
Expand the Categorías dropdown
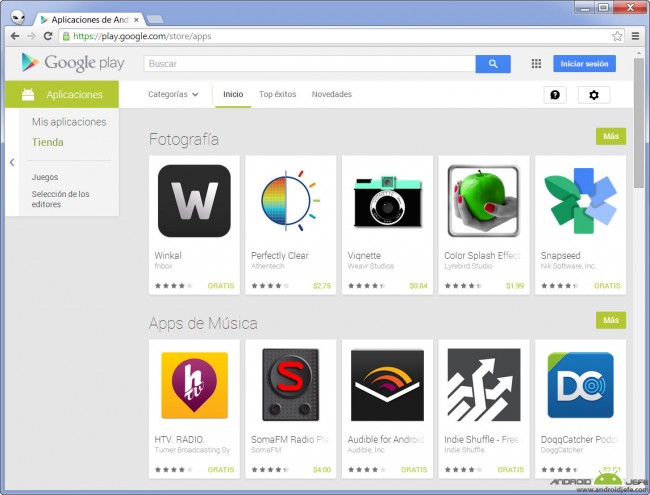click(173, 95)
